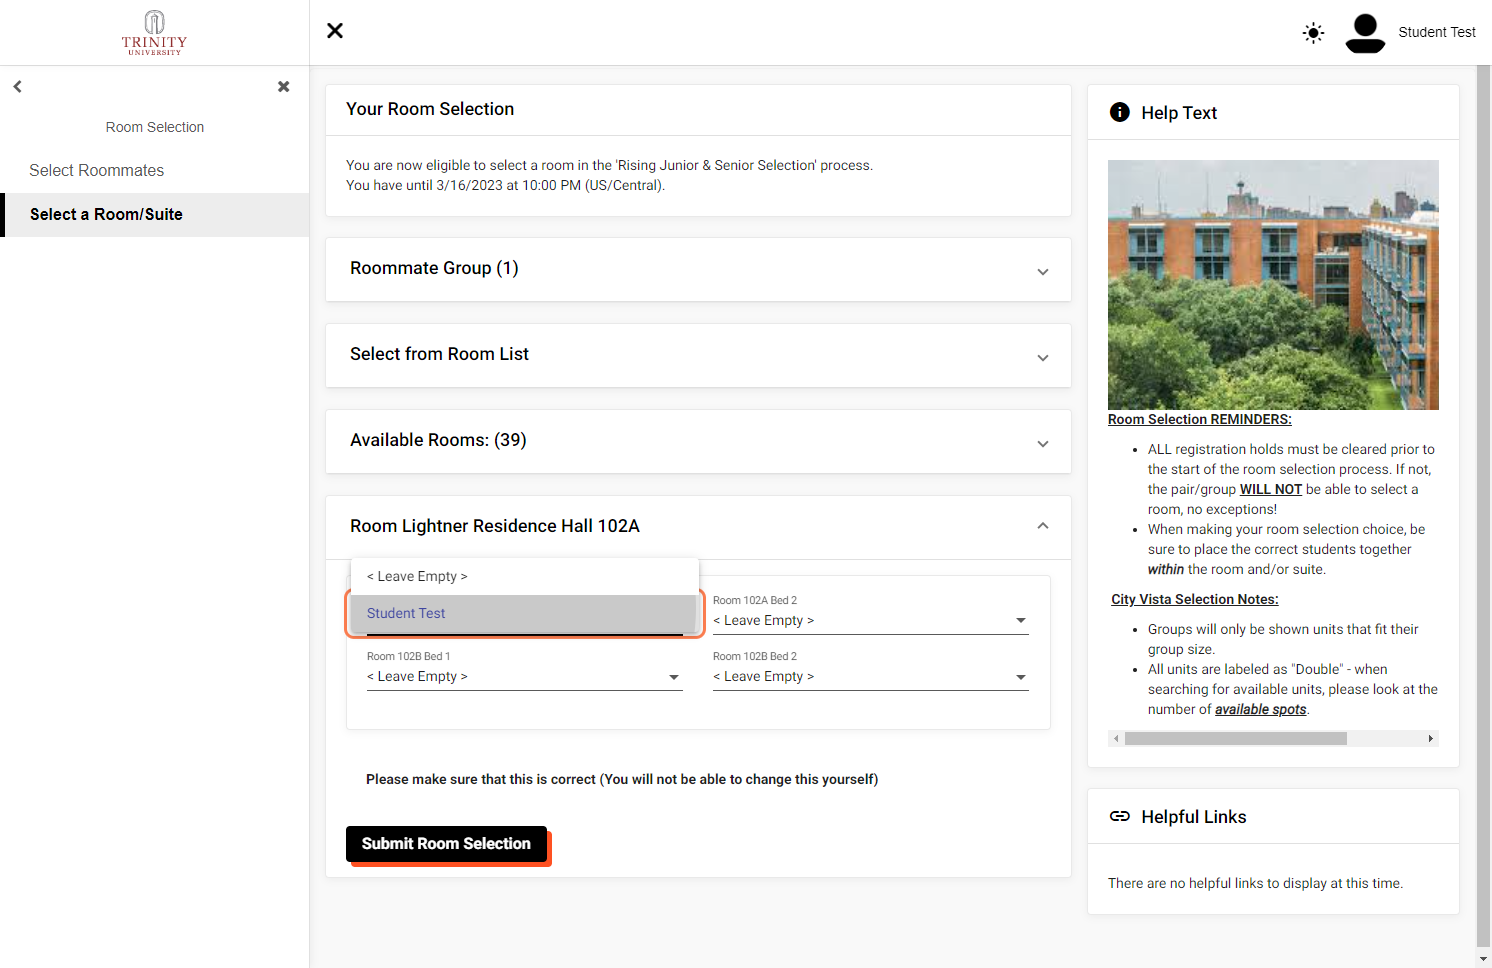1492x968 pixels.
Task: Click the City Vista Selection Notes heading
Action: click(x=1195, y=599)
